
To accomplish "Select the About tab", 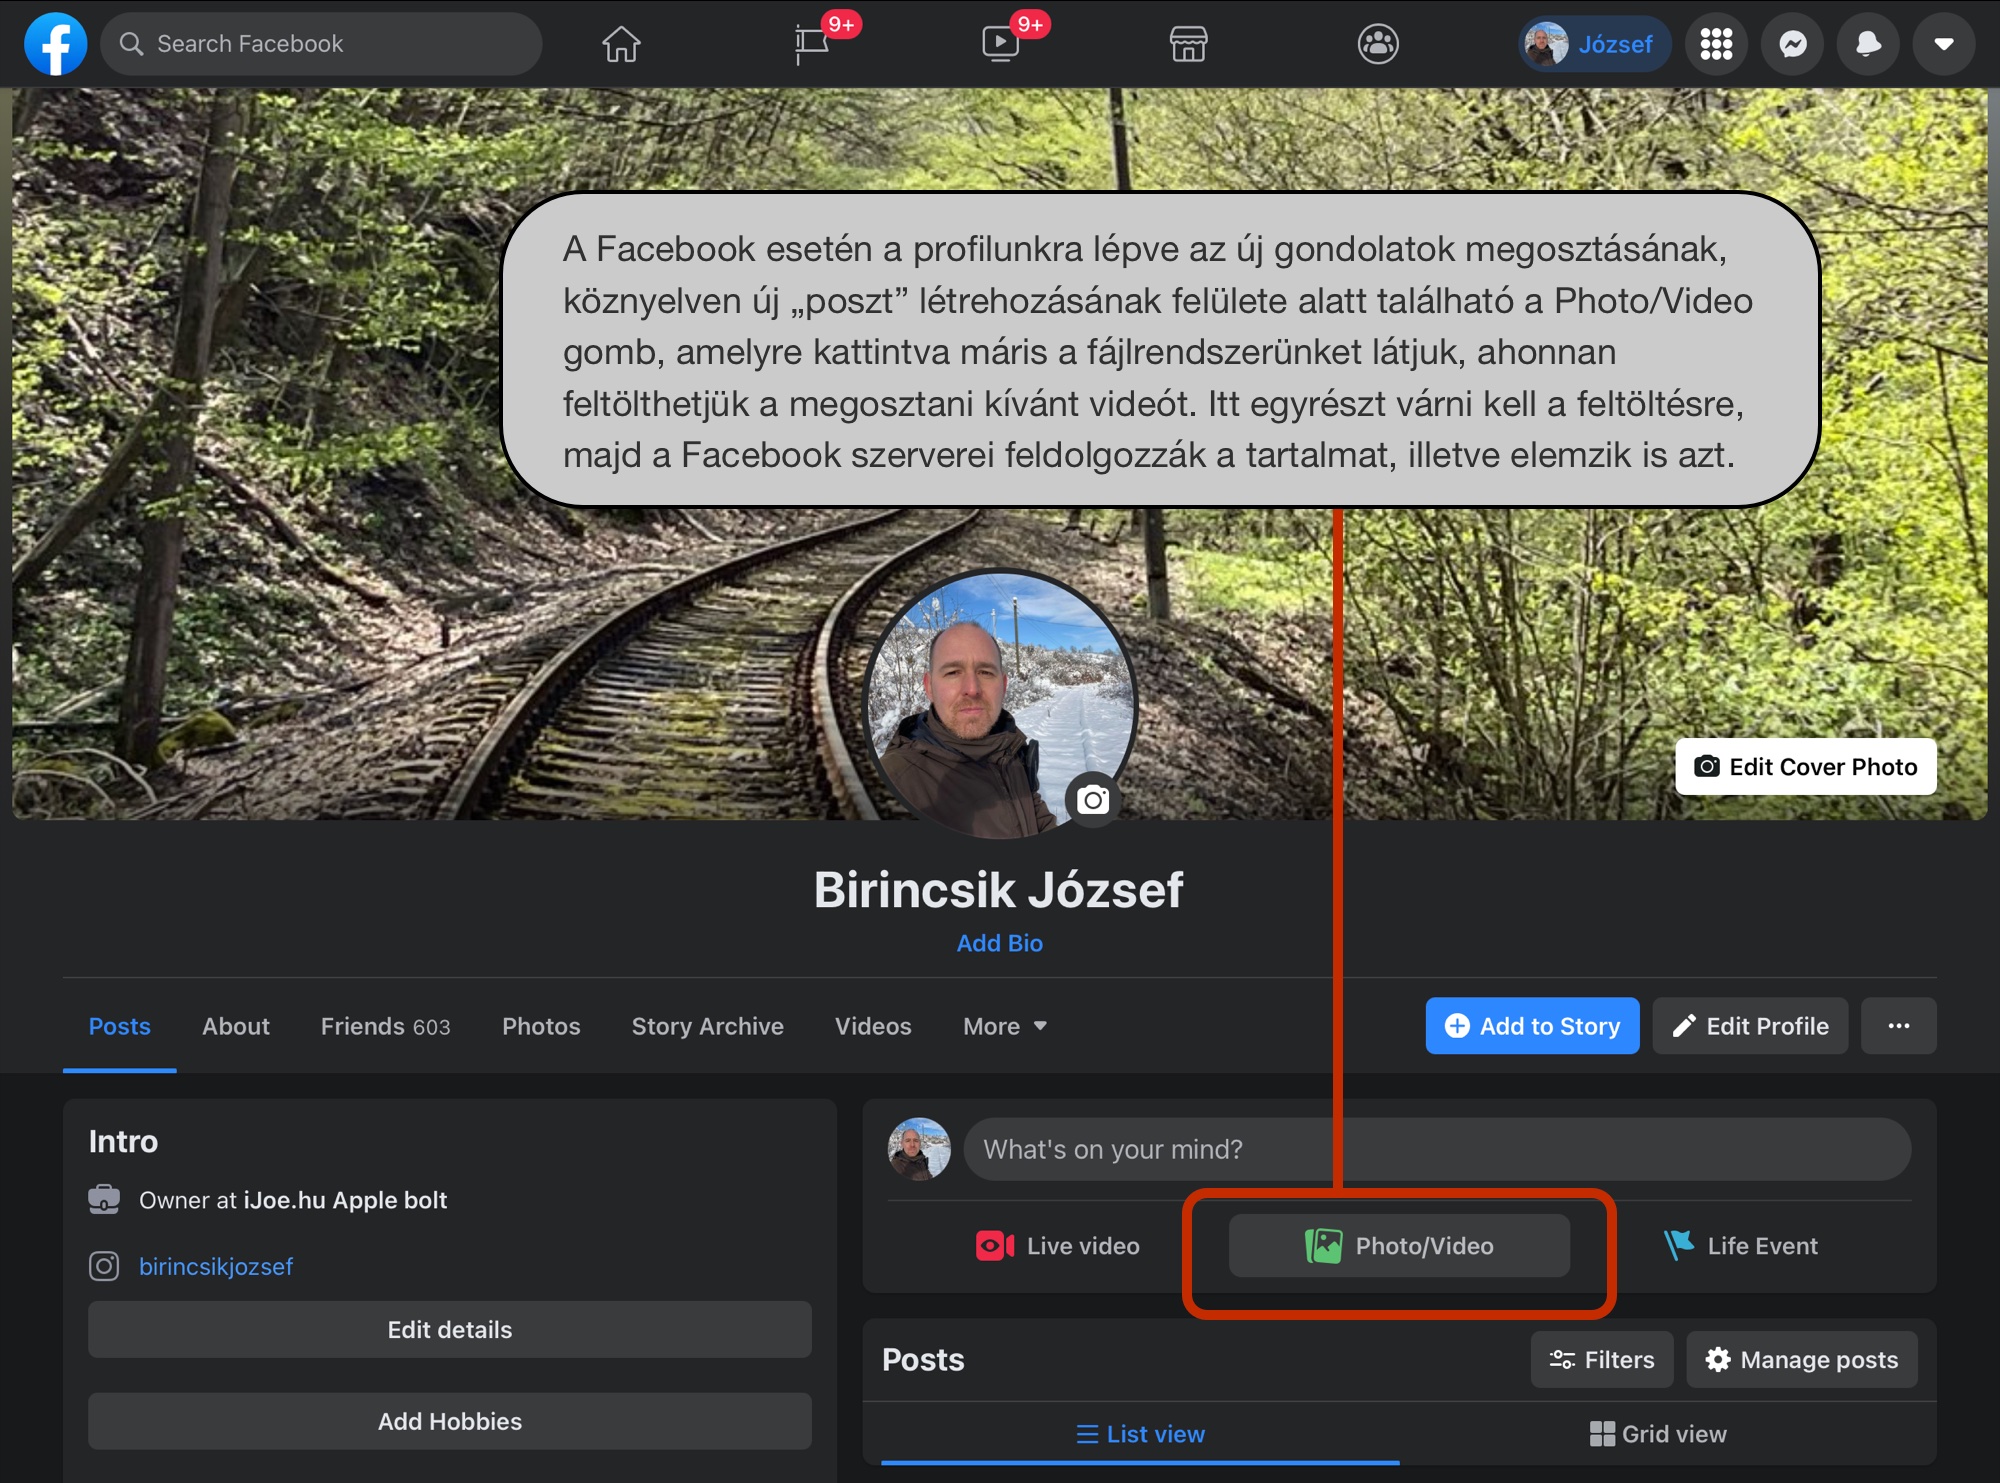I will (236, 1027).
